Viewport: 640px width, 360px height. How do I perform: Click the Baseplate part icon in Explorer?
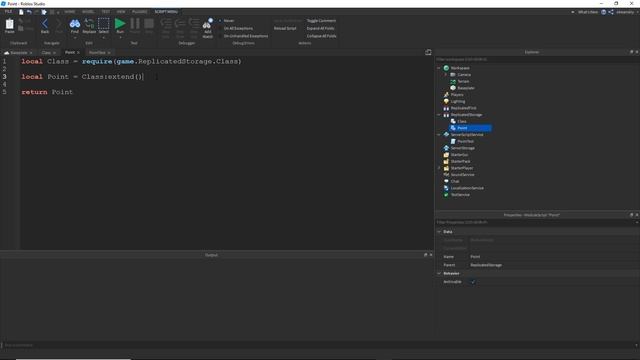pos(453,88)
